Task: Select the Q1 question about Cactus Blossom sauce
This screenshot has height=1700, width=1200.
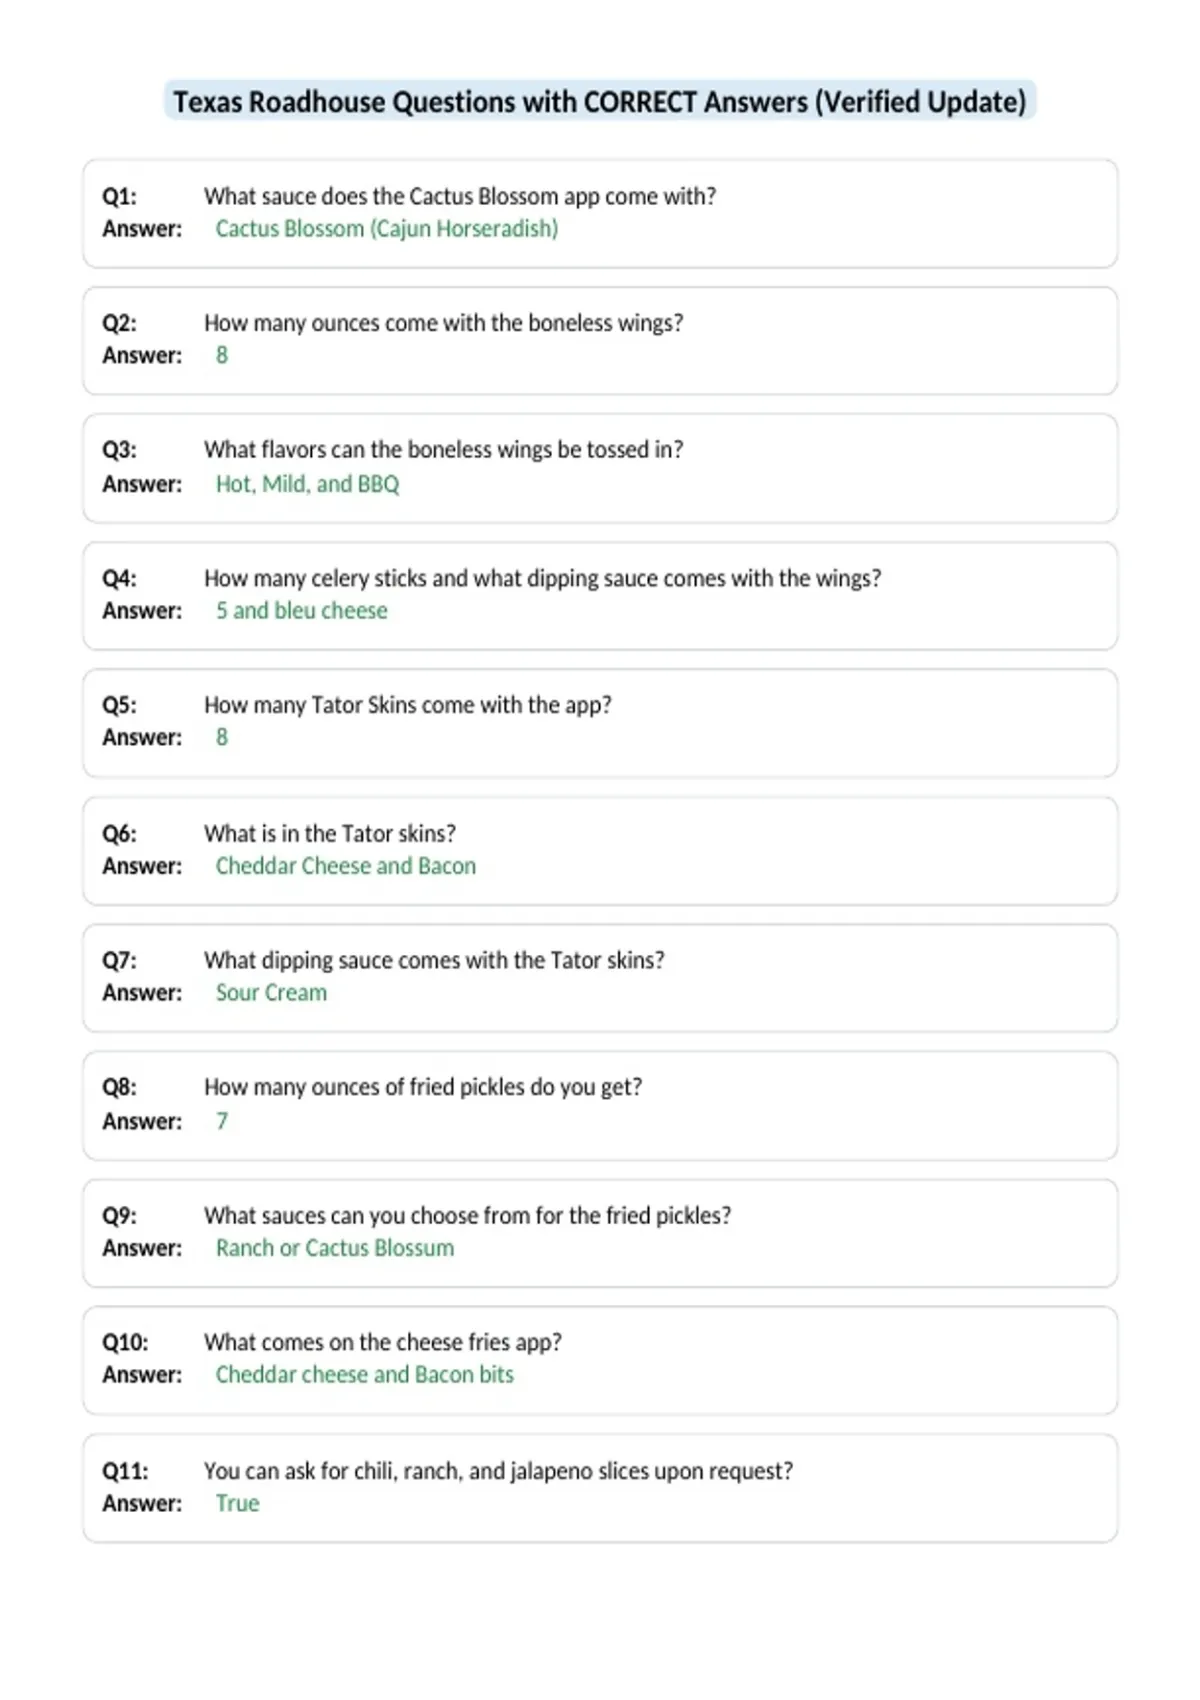Action: (460, 196)
